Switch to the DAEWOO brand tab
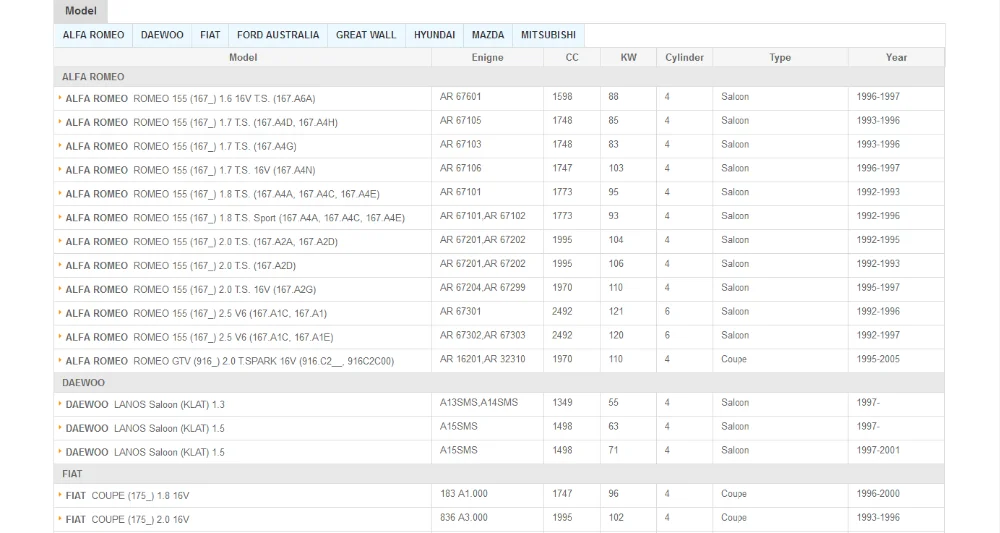 162,35
